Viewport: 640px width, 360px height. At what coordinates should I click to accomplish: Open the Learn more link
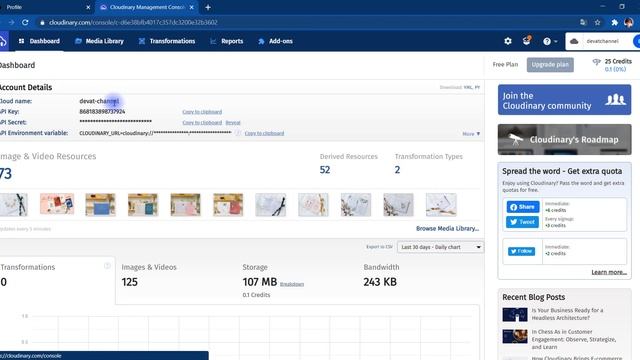pos(609,272)
